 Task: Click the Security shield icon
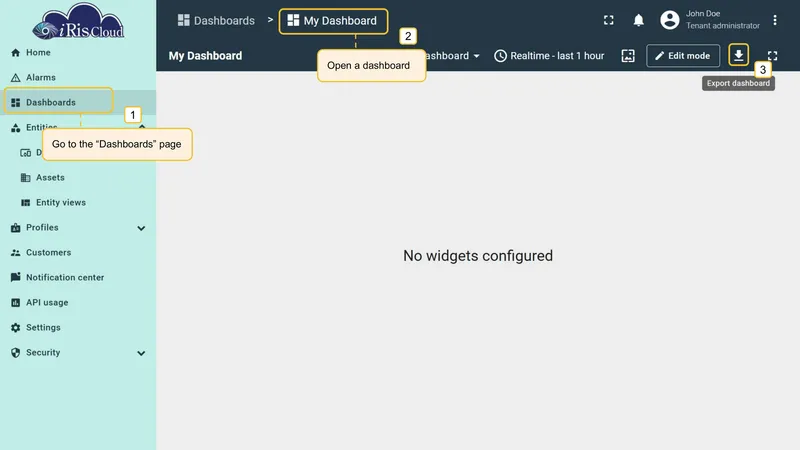pos(16,353)
